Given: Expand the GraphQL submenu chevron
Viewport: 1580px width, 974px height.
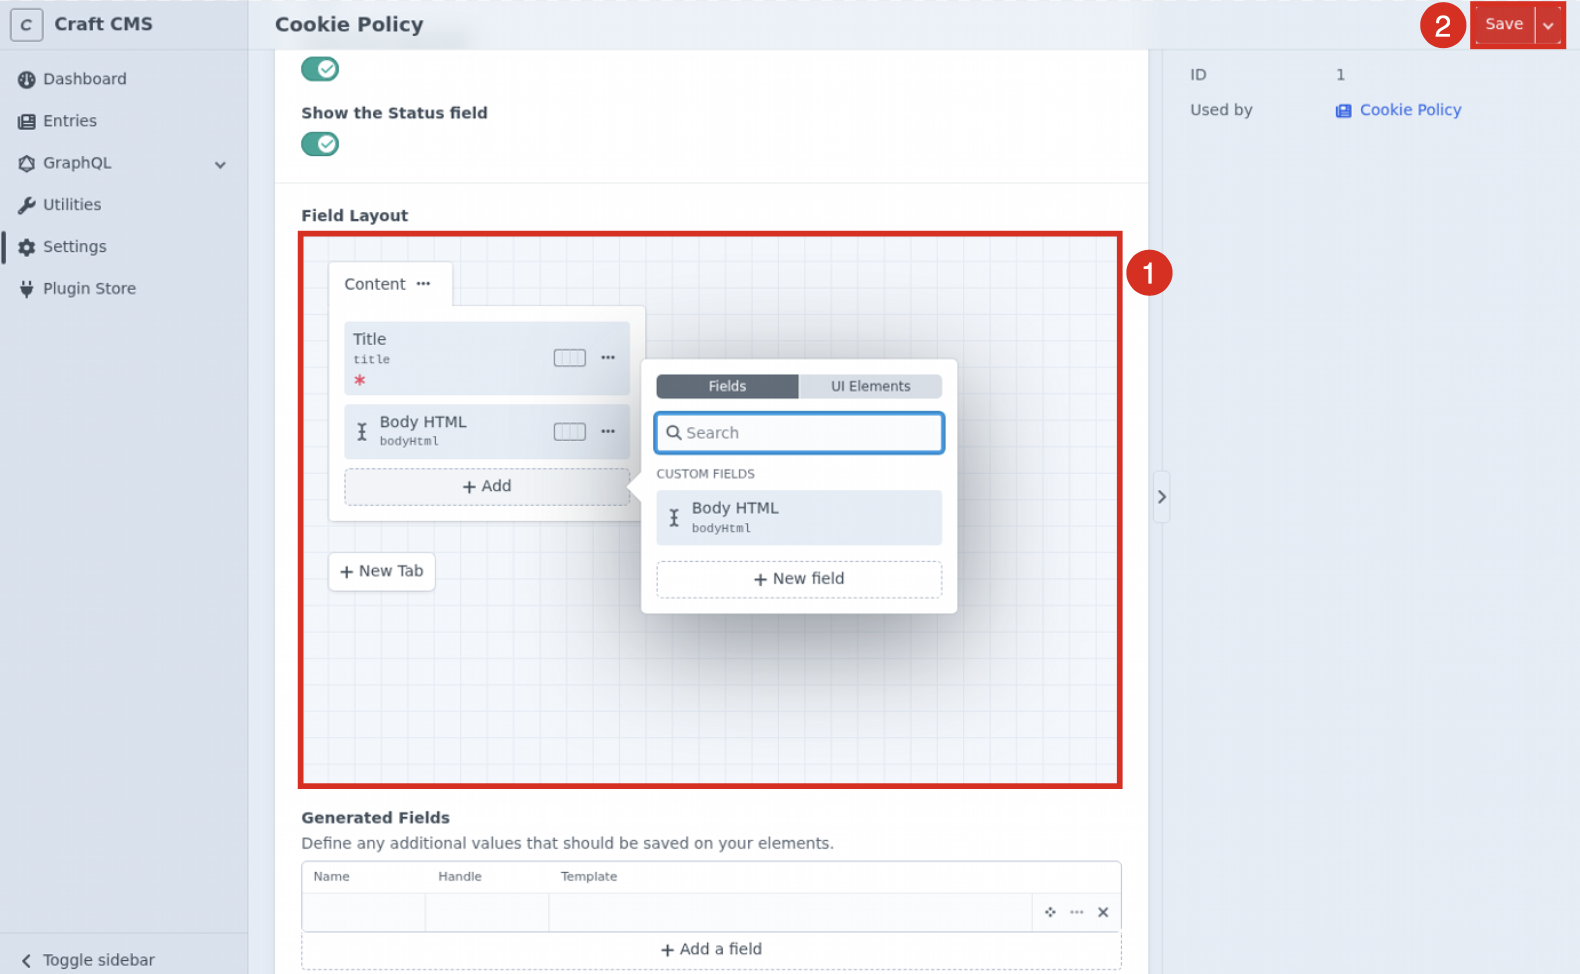Looking at the screenshot, I should 220,164.
